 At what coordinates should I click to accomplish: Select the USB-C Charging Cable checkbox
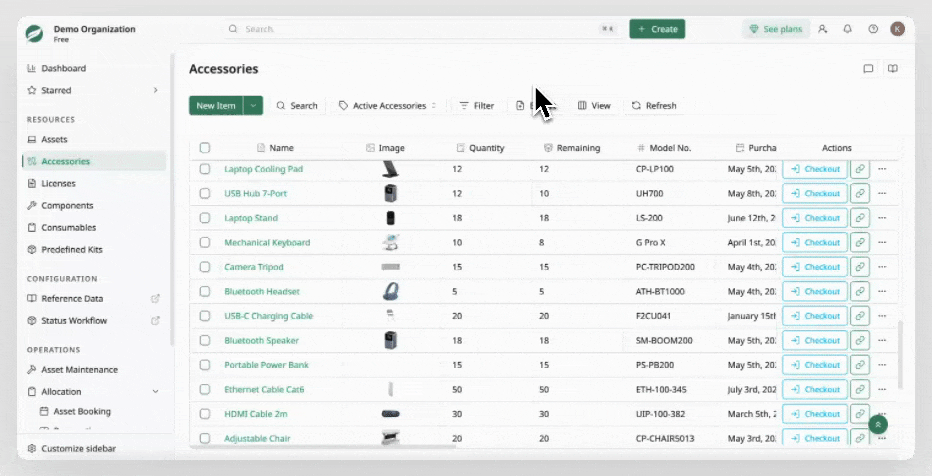point(205,316)
